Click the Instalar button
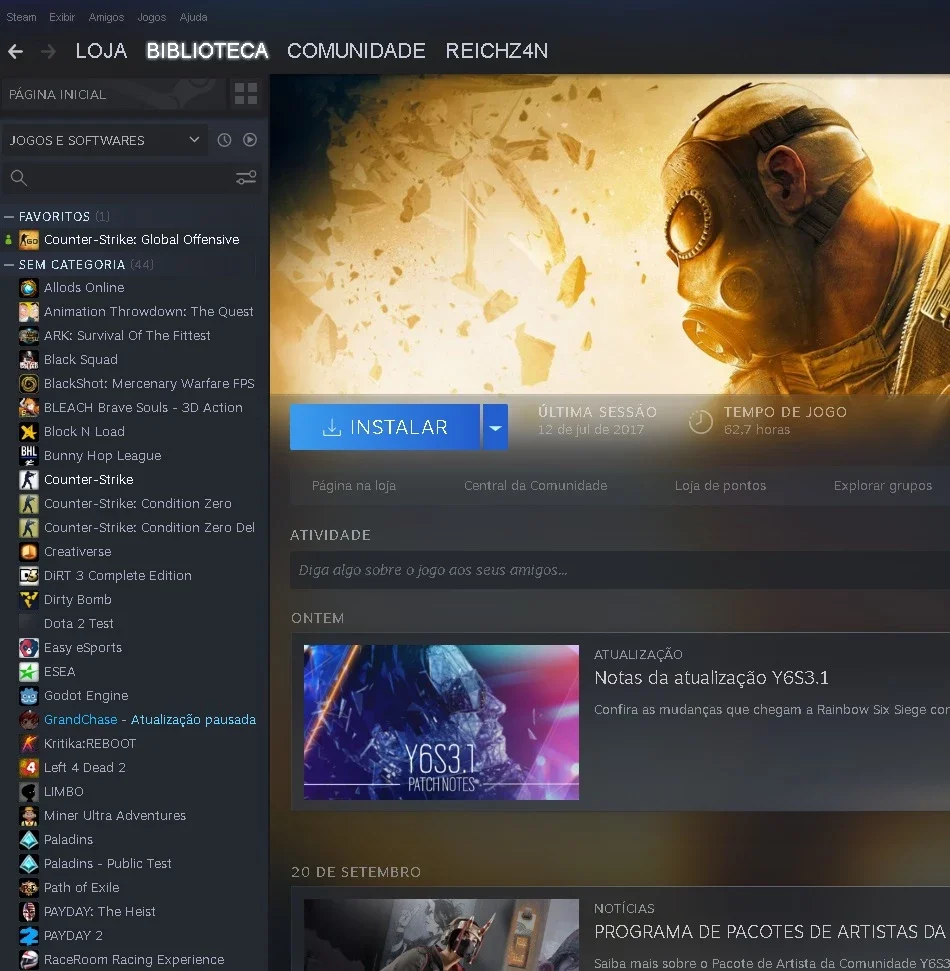Screen dimensions: 950x971 coord(385,427)
